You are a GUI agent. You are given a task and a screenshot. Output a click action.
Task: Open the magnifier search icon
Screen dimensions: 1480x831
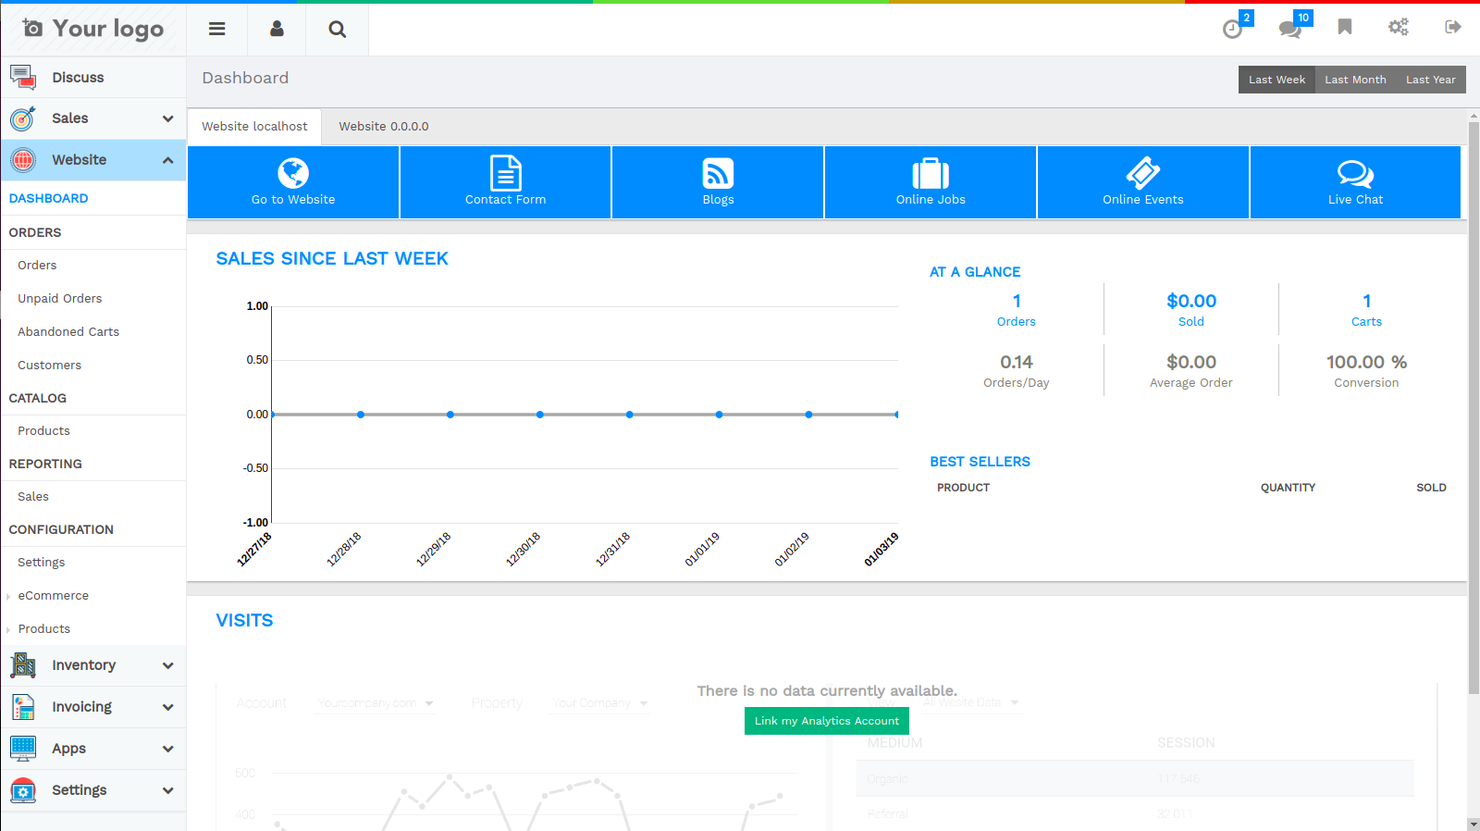pyautogui.click(x=336, y=29)
